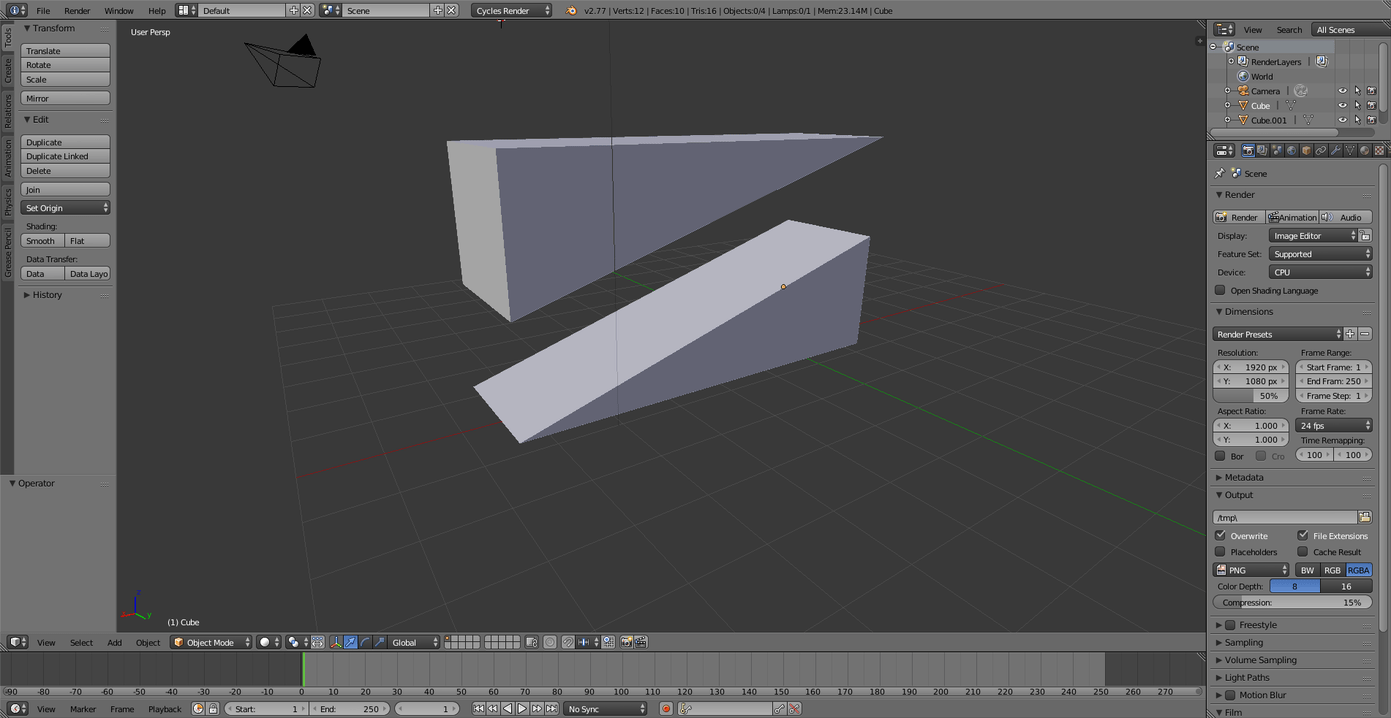The image size is (1391, 718).
Task: Open the Object Mode dropdown
Action: (210, 642)
